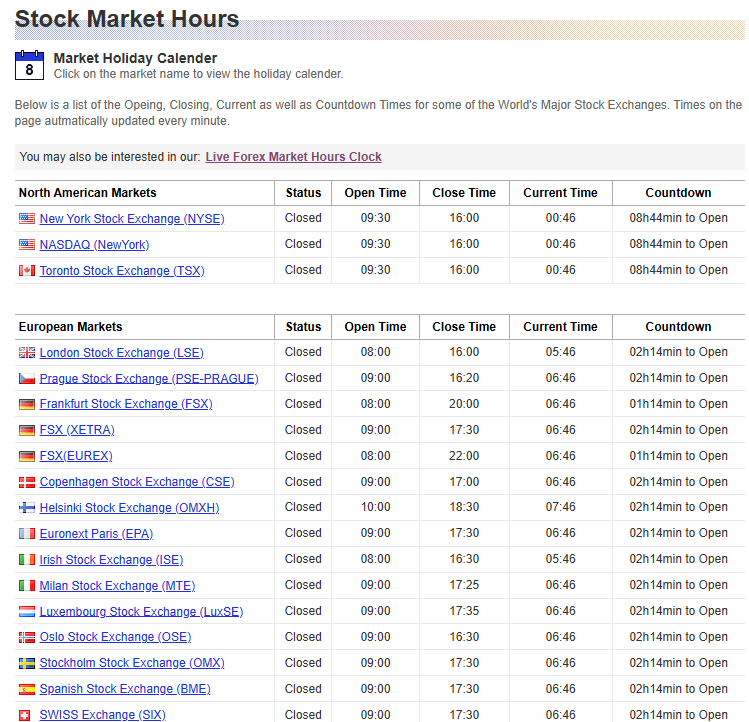The width and height of the screenshot is (749, 722).
Task: Click Helsinki current time 07:46
Action: (x=560, y=507)
